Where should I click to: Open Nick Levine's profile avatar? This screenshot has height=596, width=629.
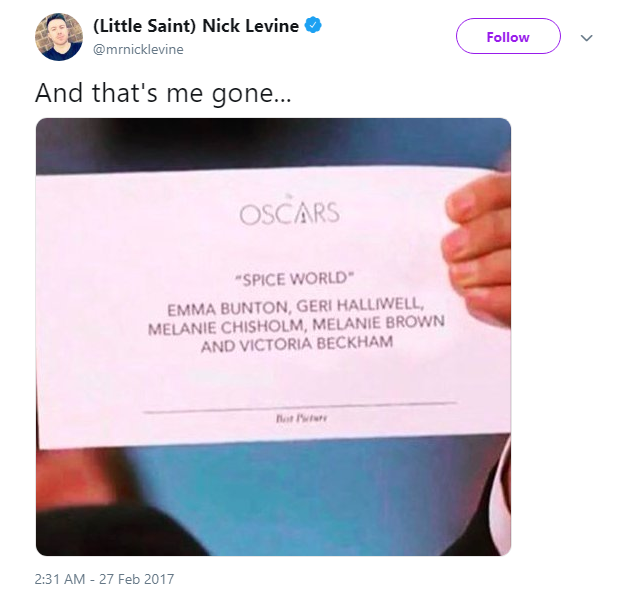click(59, 36)
